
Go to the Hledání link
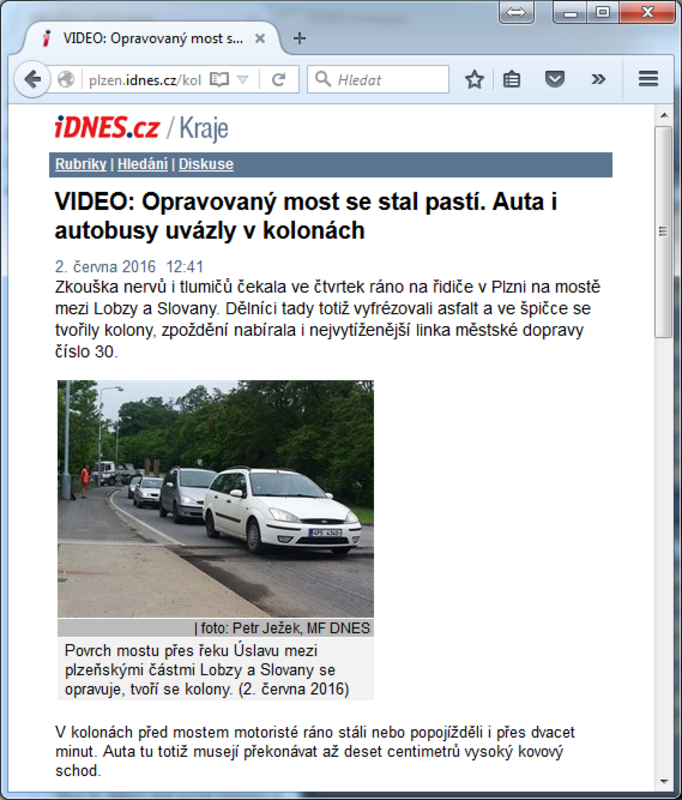tap(142, 165)
